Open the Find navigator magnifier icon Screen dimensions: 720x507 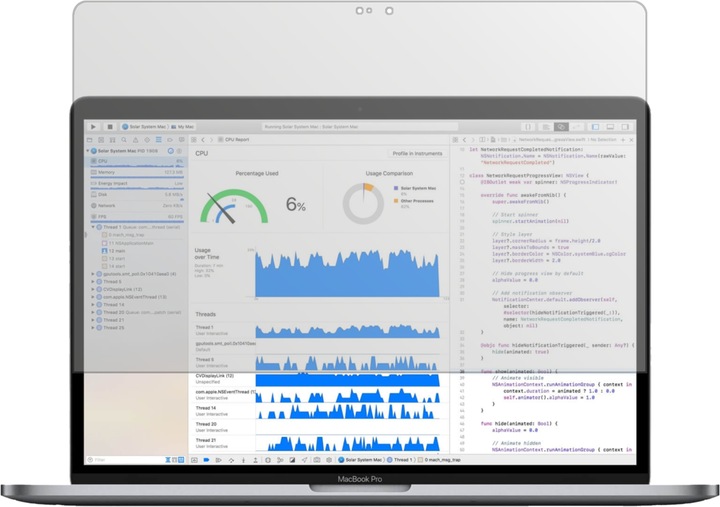point(124,140)
